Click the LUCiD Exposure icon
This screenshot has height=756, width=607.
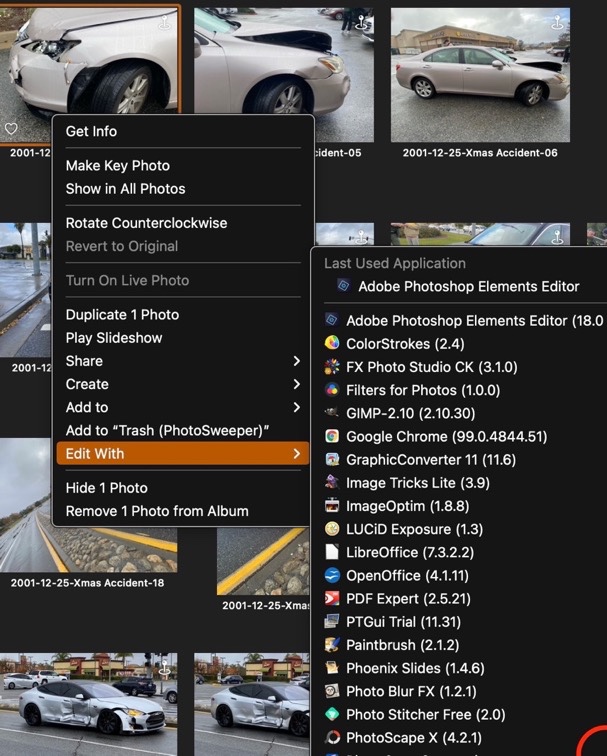pyautogui.click(x=332, y=528)
